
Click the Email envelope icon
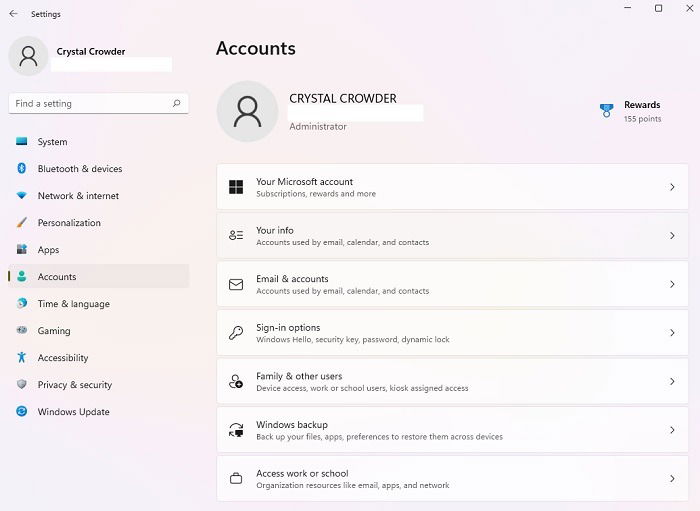[236, 284]
